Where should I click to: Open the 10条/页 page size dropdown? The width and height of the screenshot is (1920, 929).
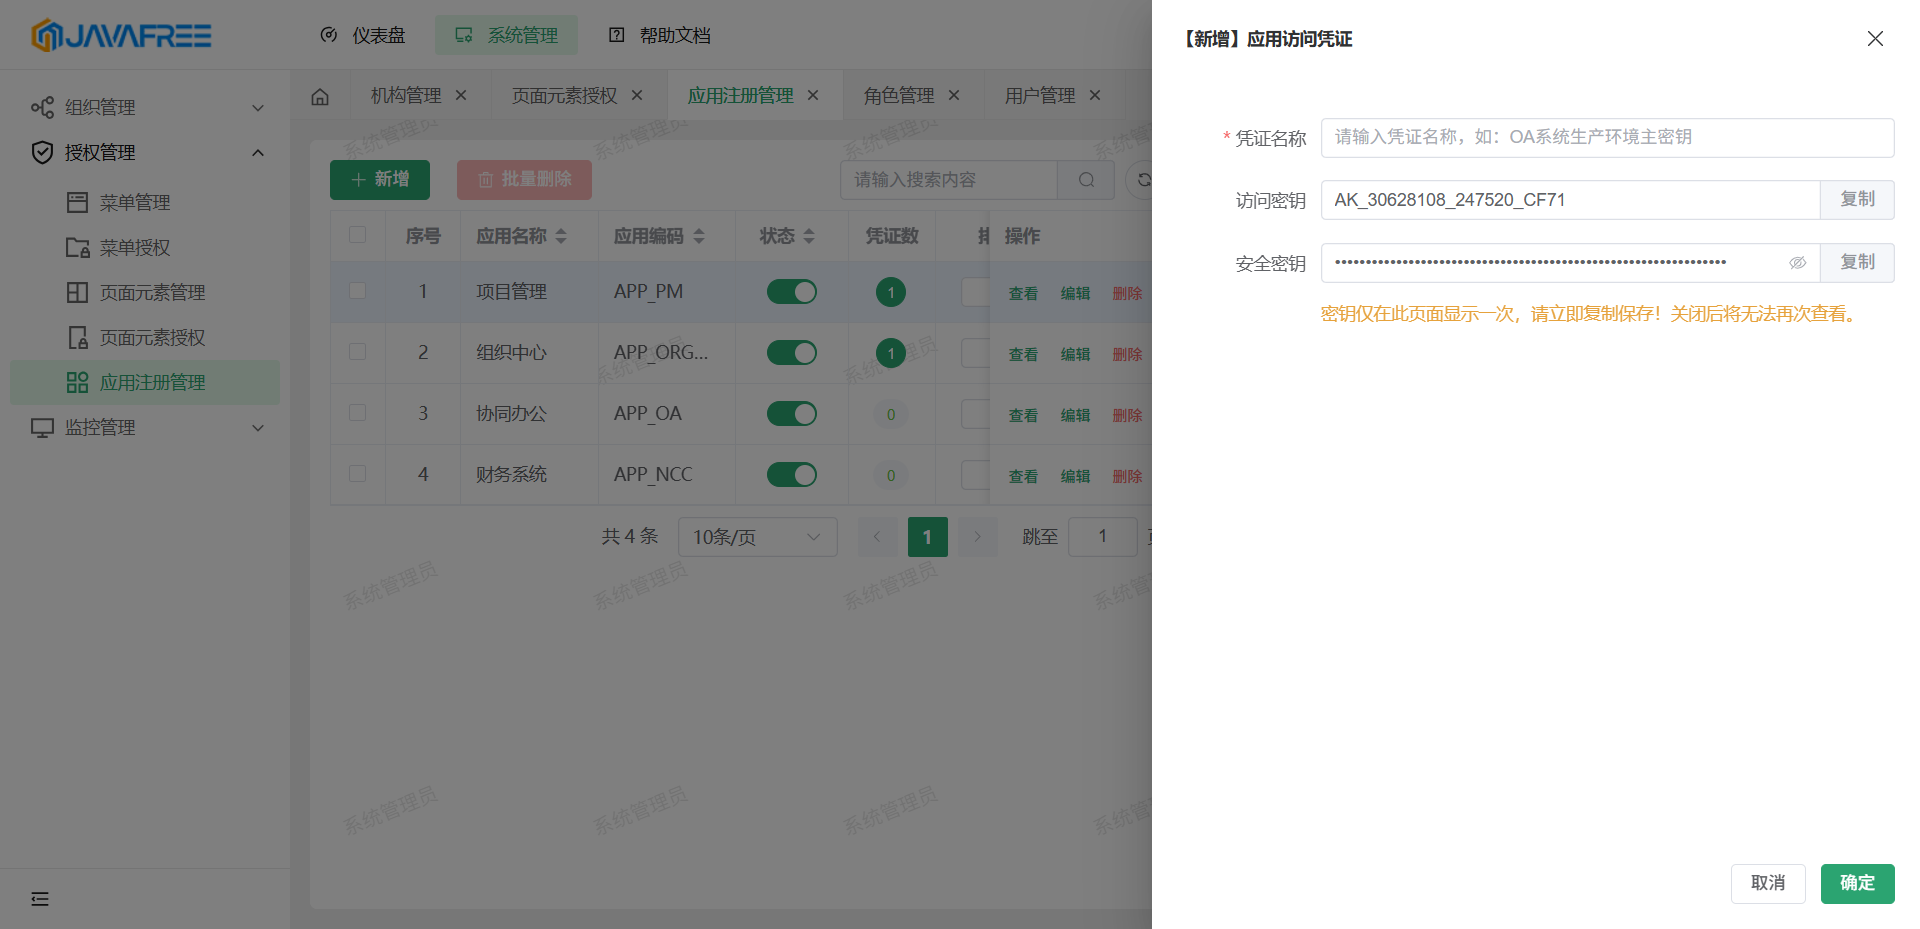click(757, 537)
